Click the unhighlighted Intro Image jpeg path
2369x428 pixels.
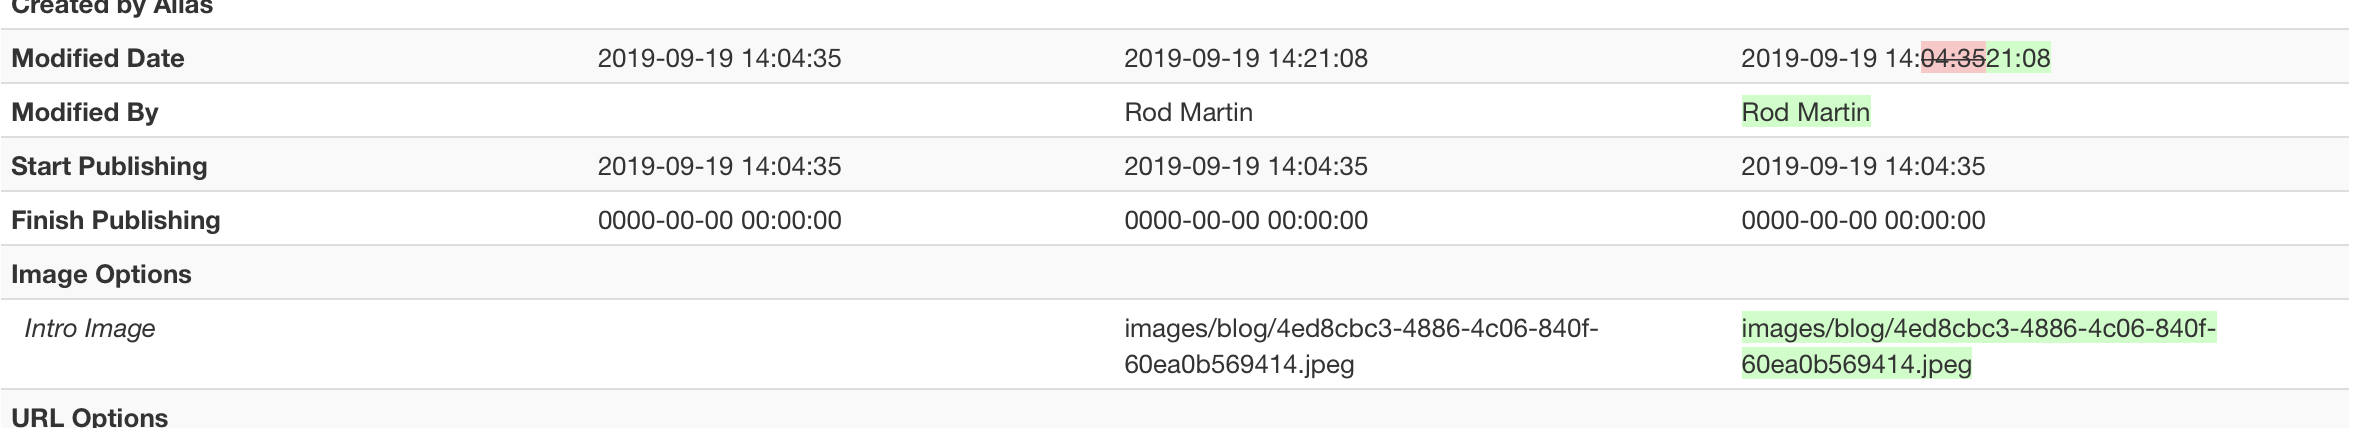1360,345
